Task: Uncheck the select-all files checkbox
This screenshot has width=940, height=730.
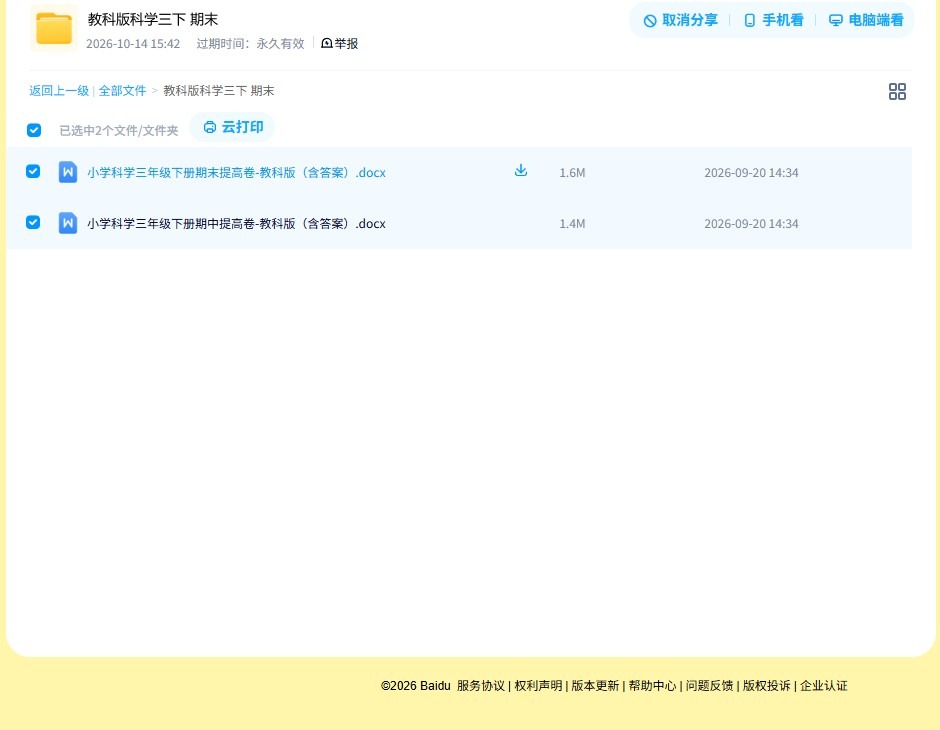Action: [34, 130]
